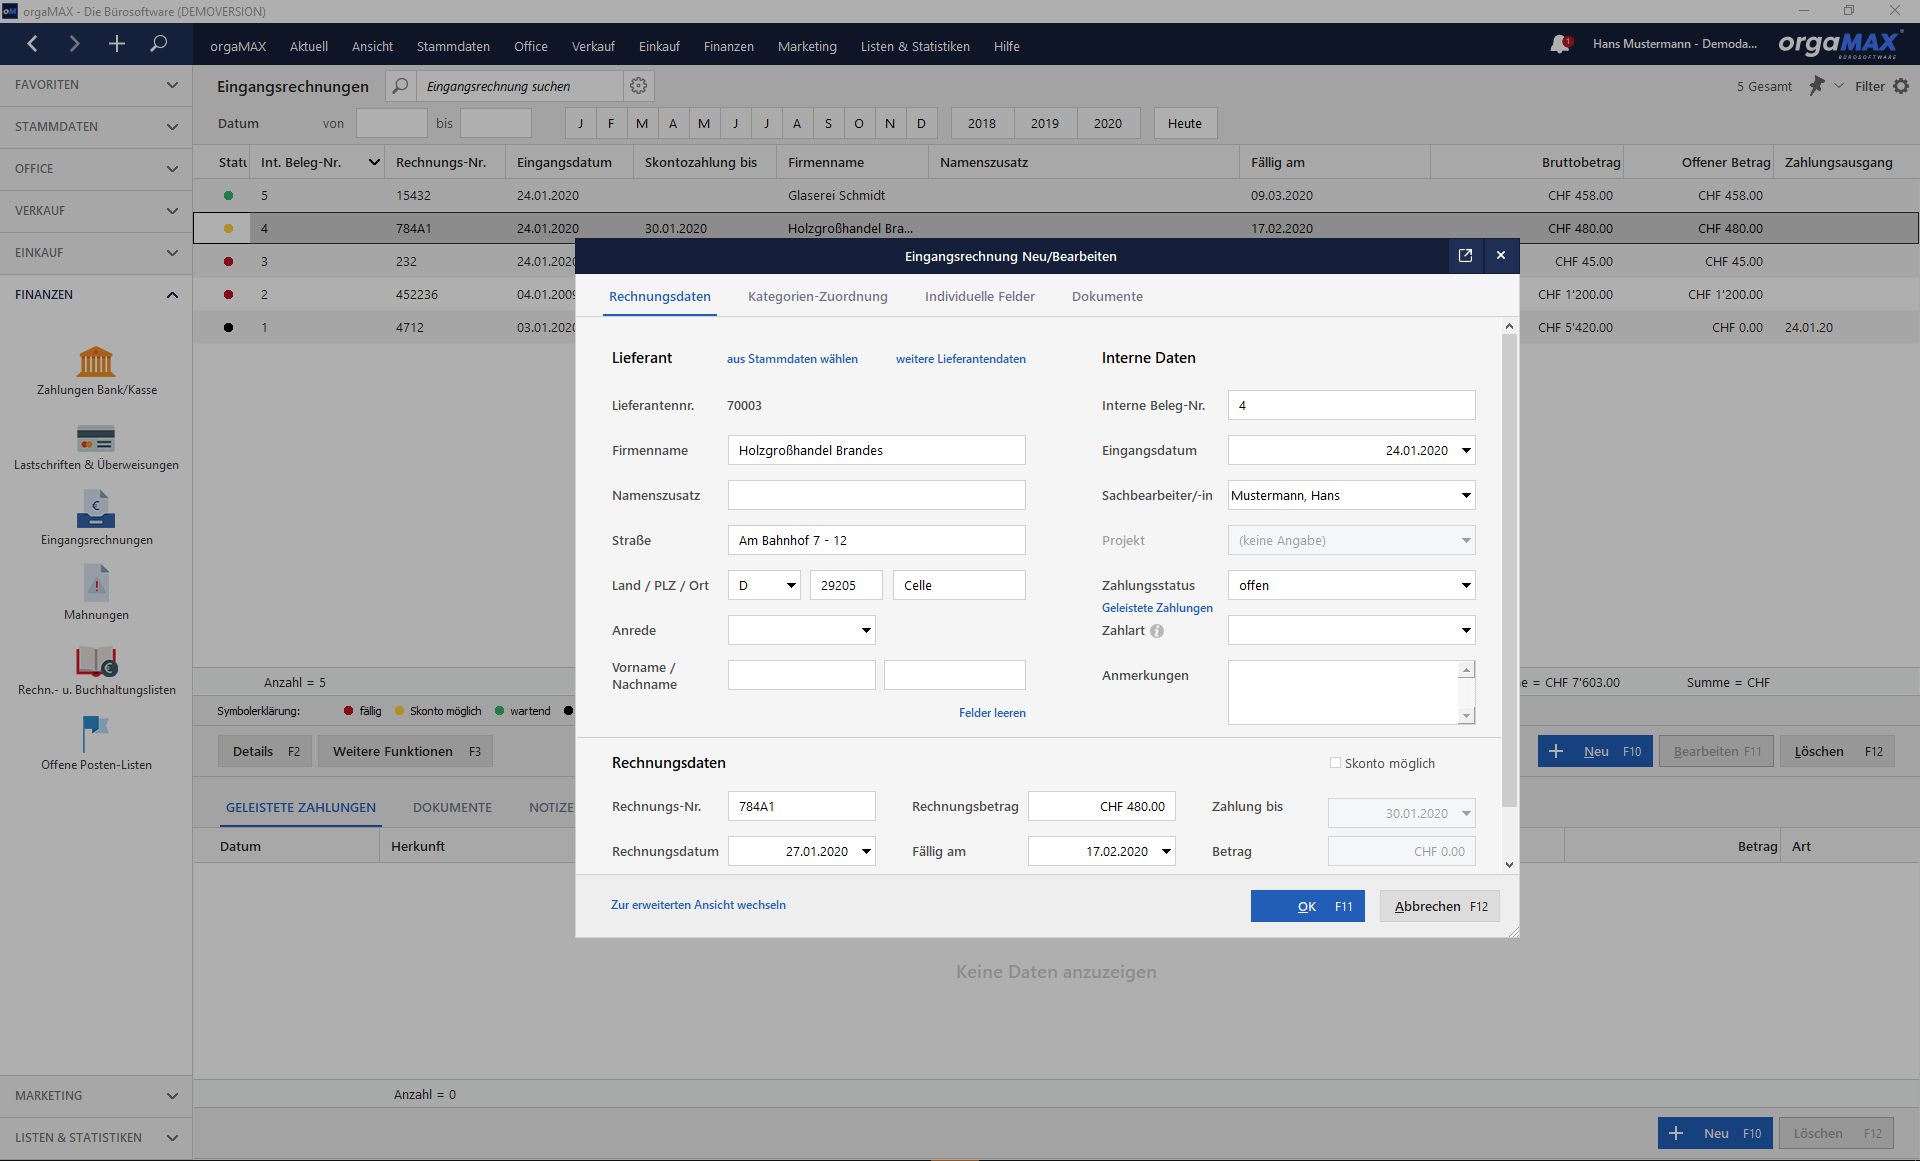Screen dimensions: 1920x1161
Task: Open global search magnifier in top bar
Action: (x=159, y=44)
